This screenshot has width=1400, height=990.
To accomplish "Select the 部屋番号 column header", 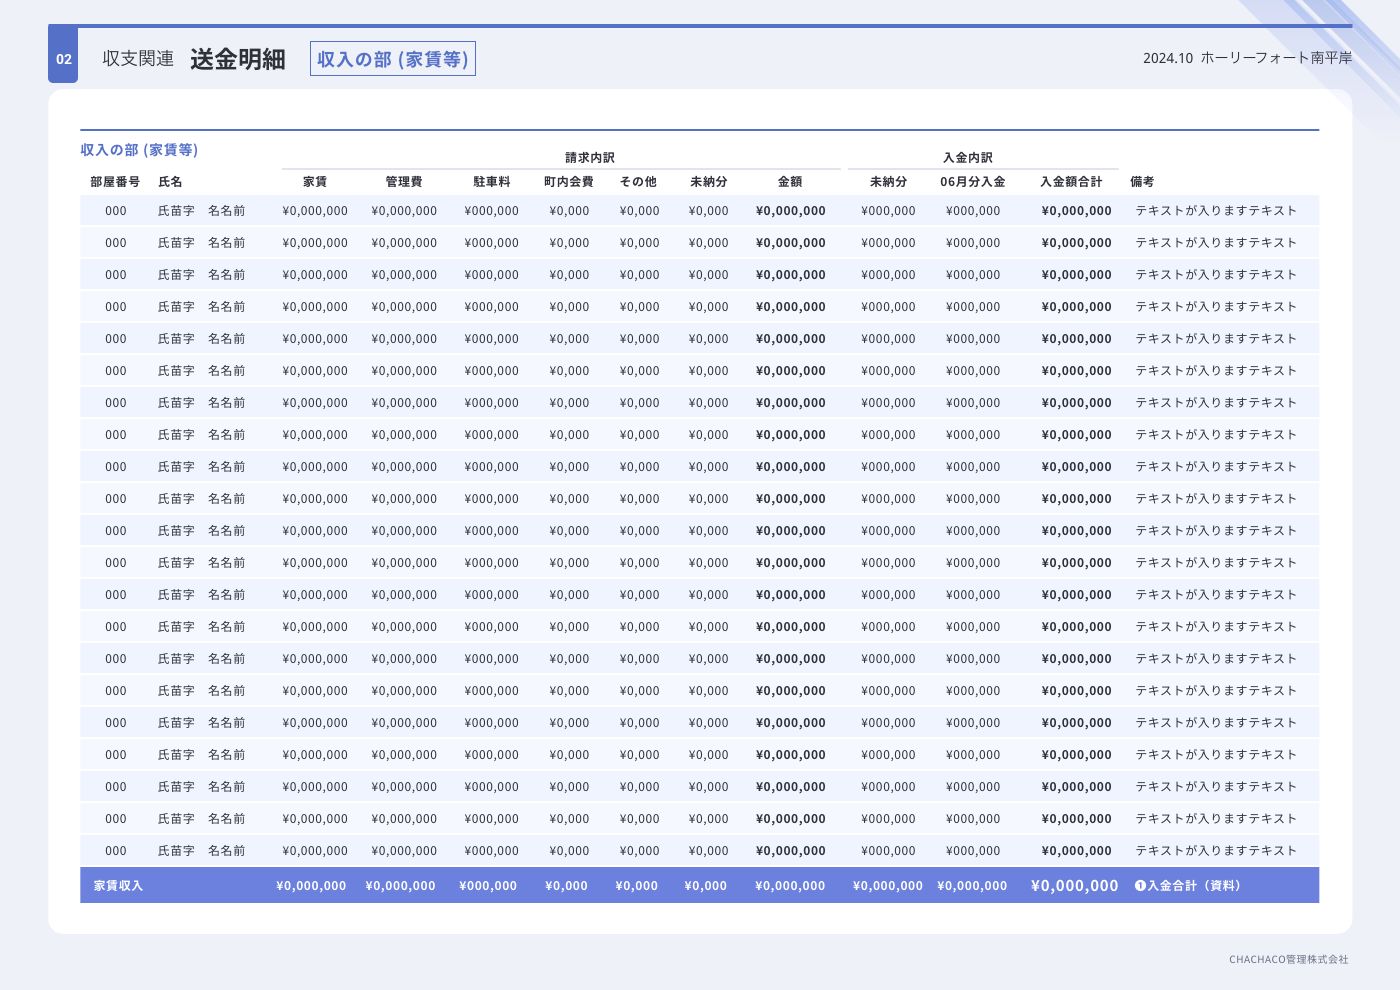I will click(115, 182).
